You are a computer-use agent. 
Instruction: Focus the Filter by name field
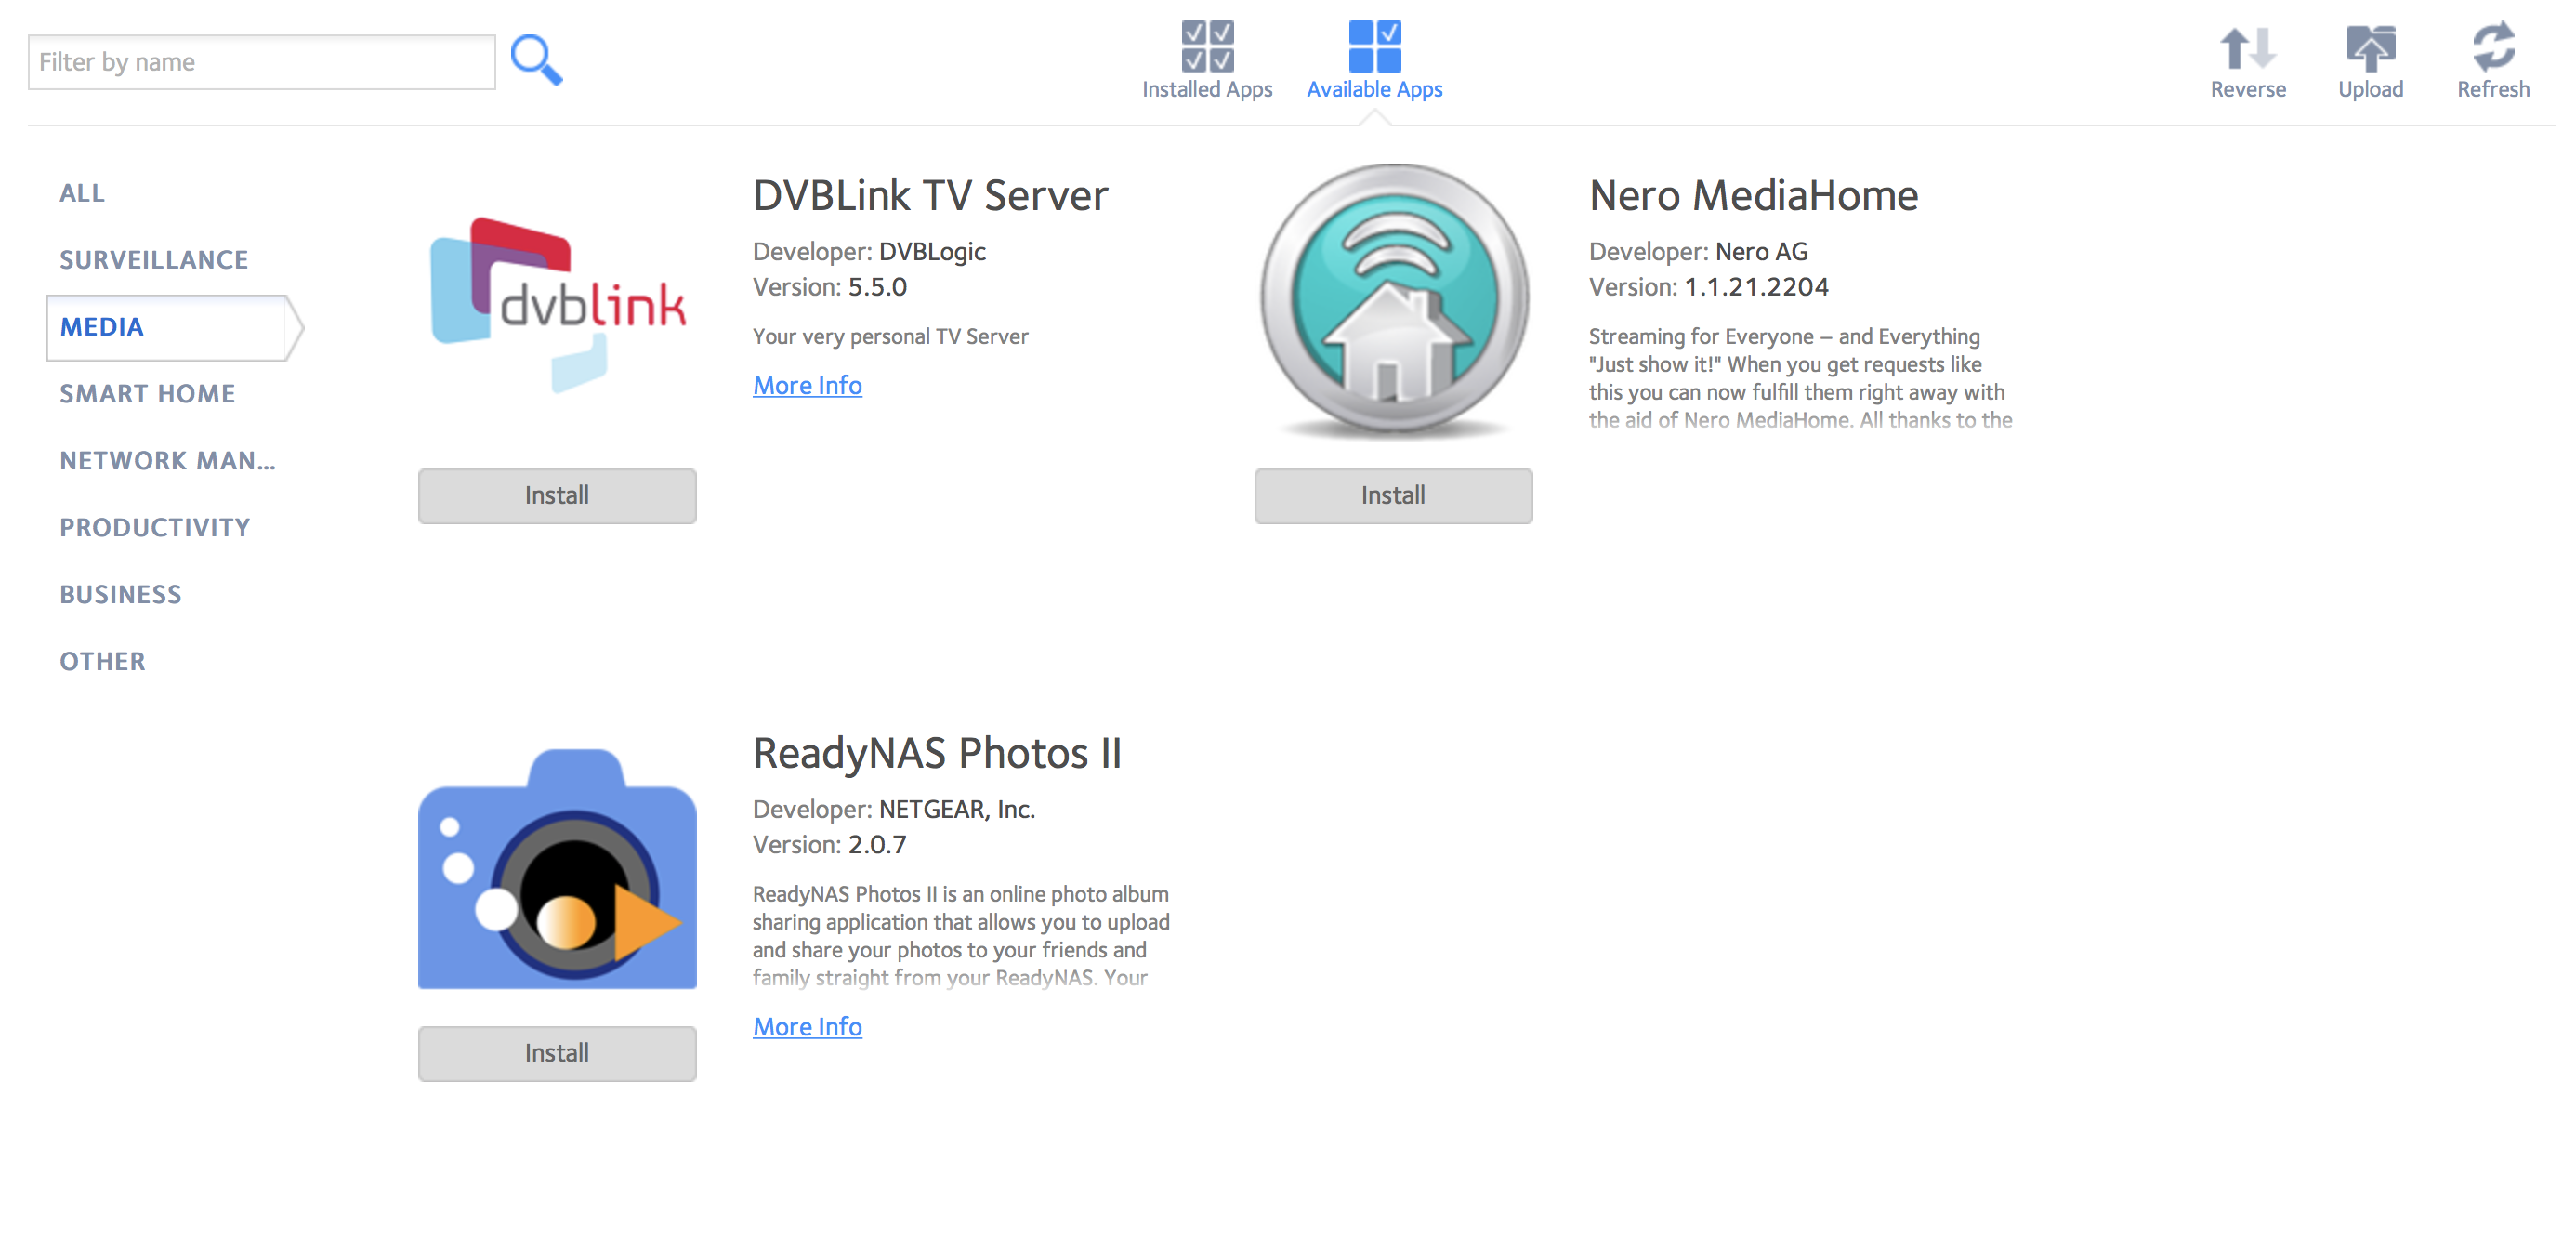pyautogui.click(x=261, y=62)
